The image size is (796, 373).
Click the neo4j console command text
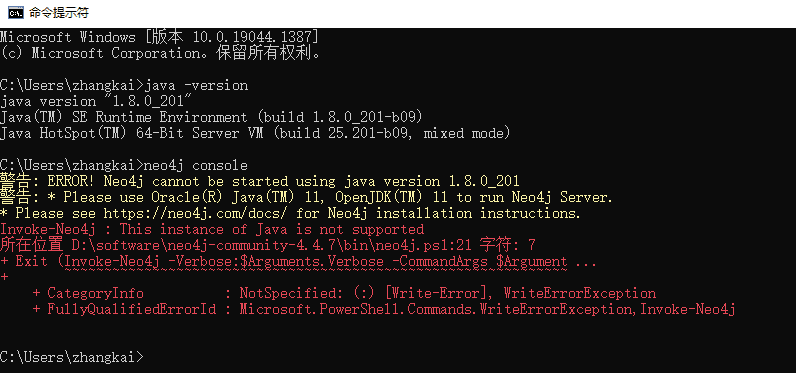click(x=196, y=165)
